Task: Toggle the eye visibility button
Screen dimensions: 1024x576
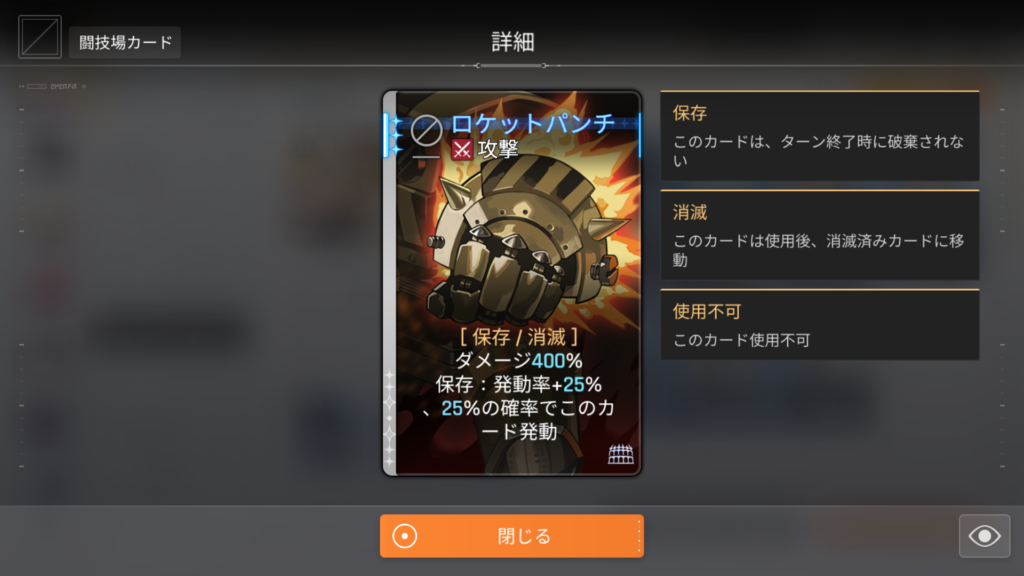Action: click(x=984, y=536)
